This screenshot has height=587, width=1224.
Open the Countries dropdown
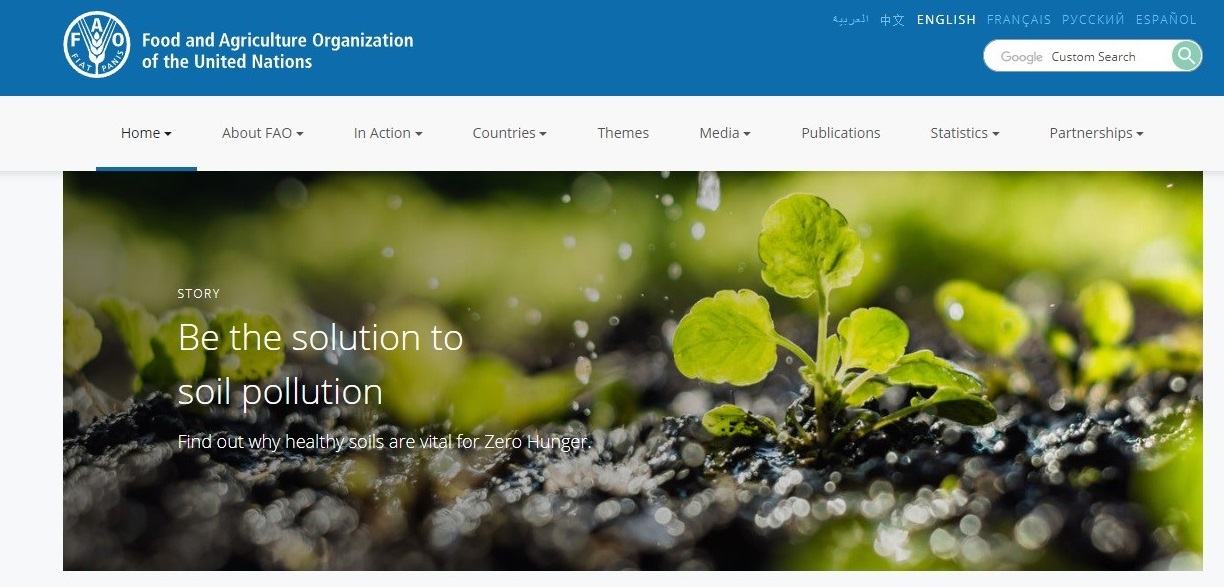click(509, 133)
